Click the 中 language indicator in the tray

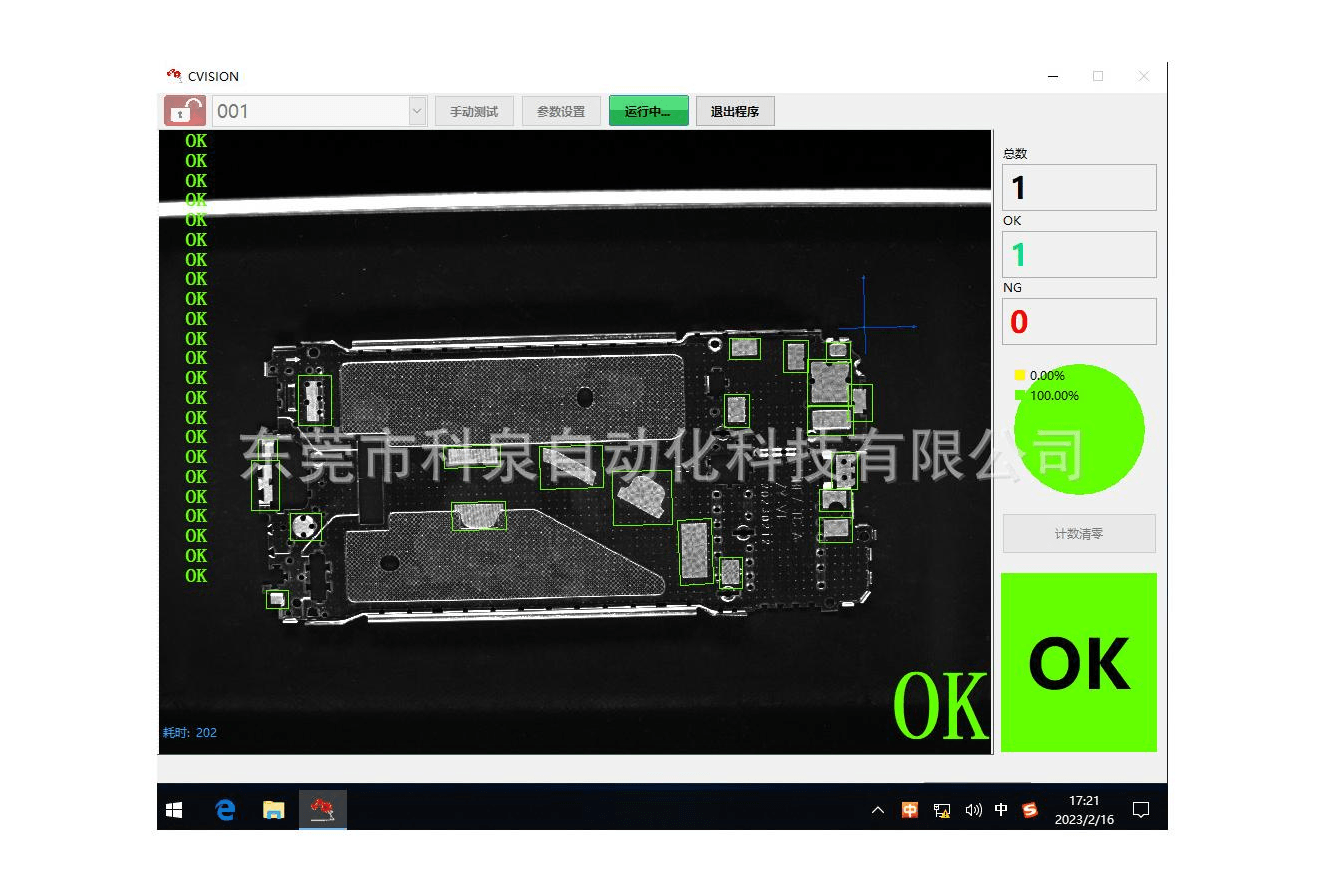click(1001, 810)
